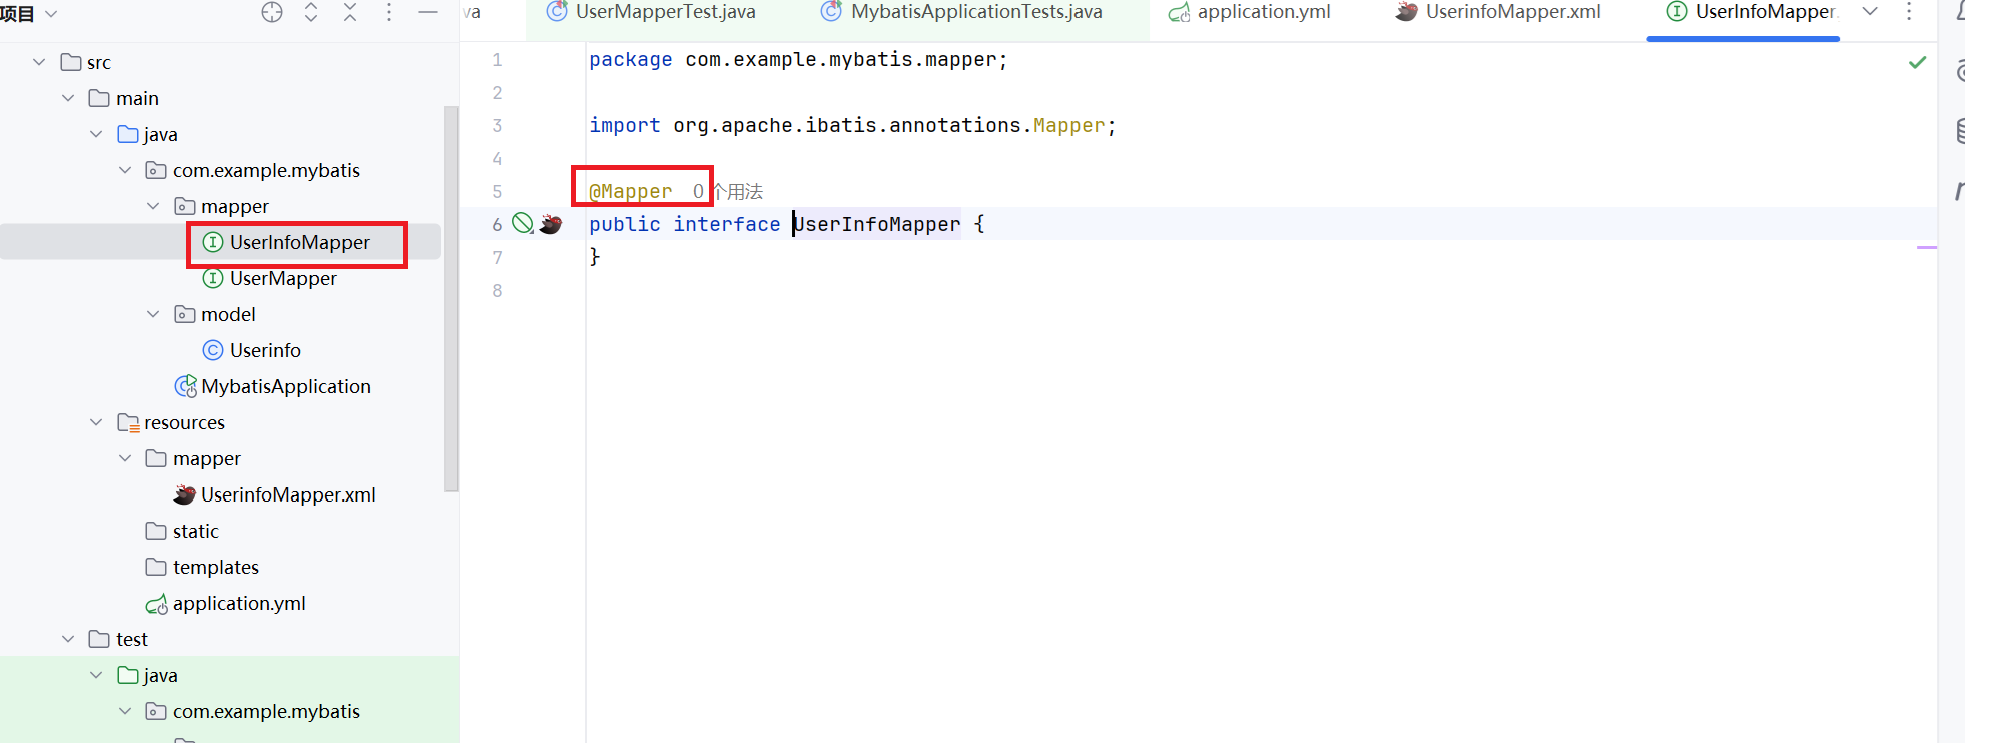Click the '0 个用法' usages hint
This screenshot has height=743, width=2009.
pos(727,191)
